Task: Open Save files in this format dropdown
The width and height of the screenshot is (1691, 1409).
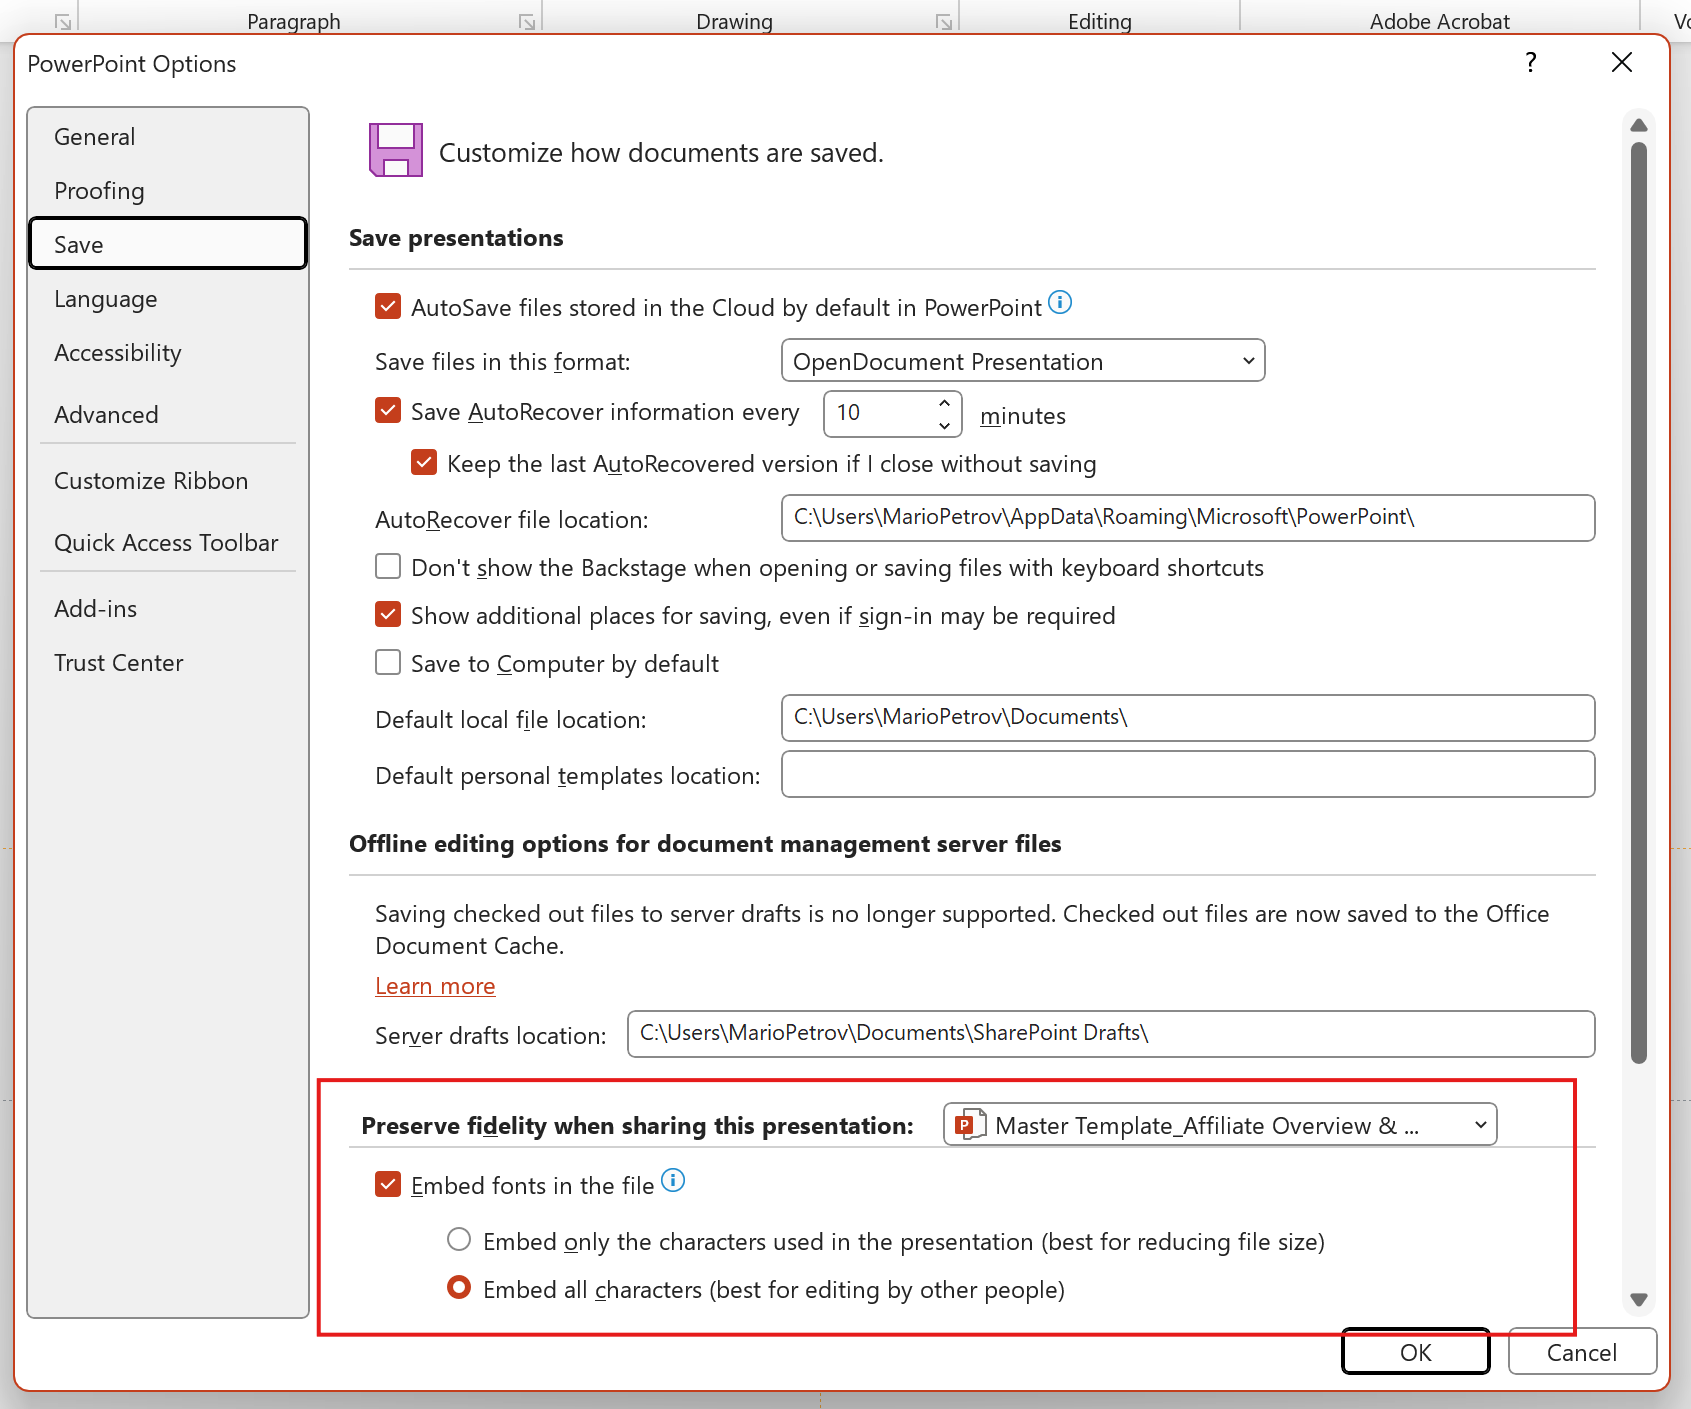Action: tap(1023, 361)
